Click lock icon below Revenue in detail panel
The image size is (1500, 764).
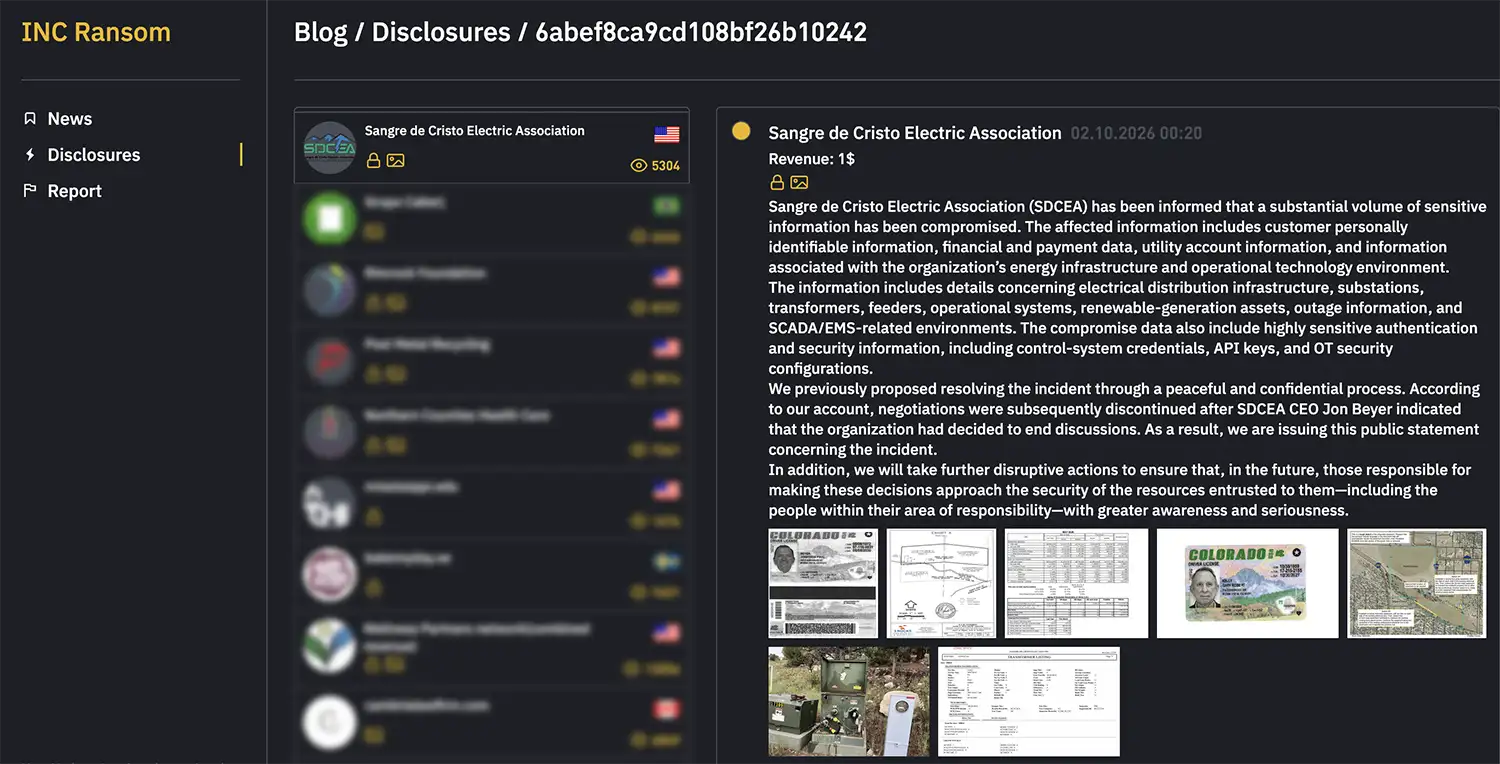[x=777, y=183]
